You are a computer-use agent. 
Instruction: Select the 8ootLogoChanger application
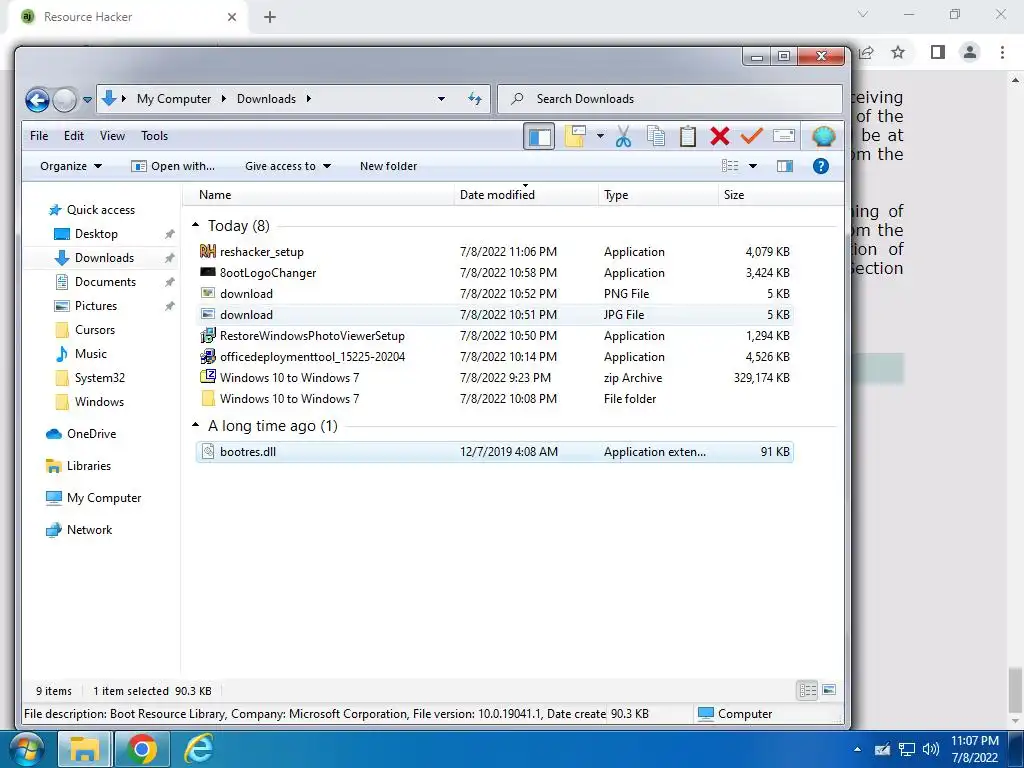point(495,272)
